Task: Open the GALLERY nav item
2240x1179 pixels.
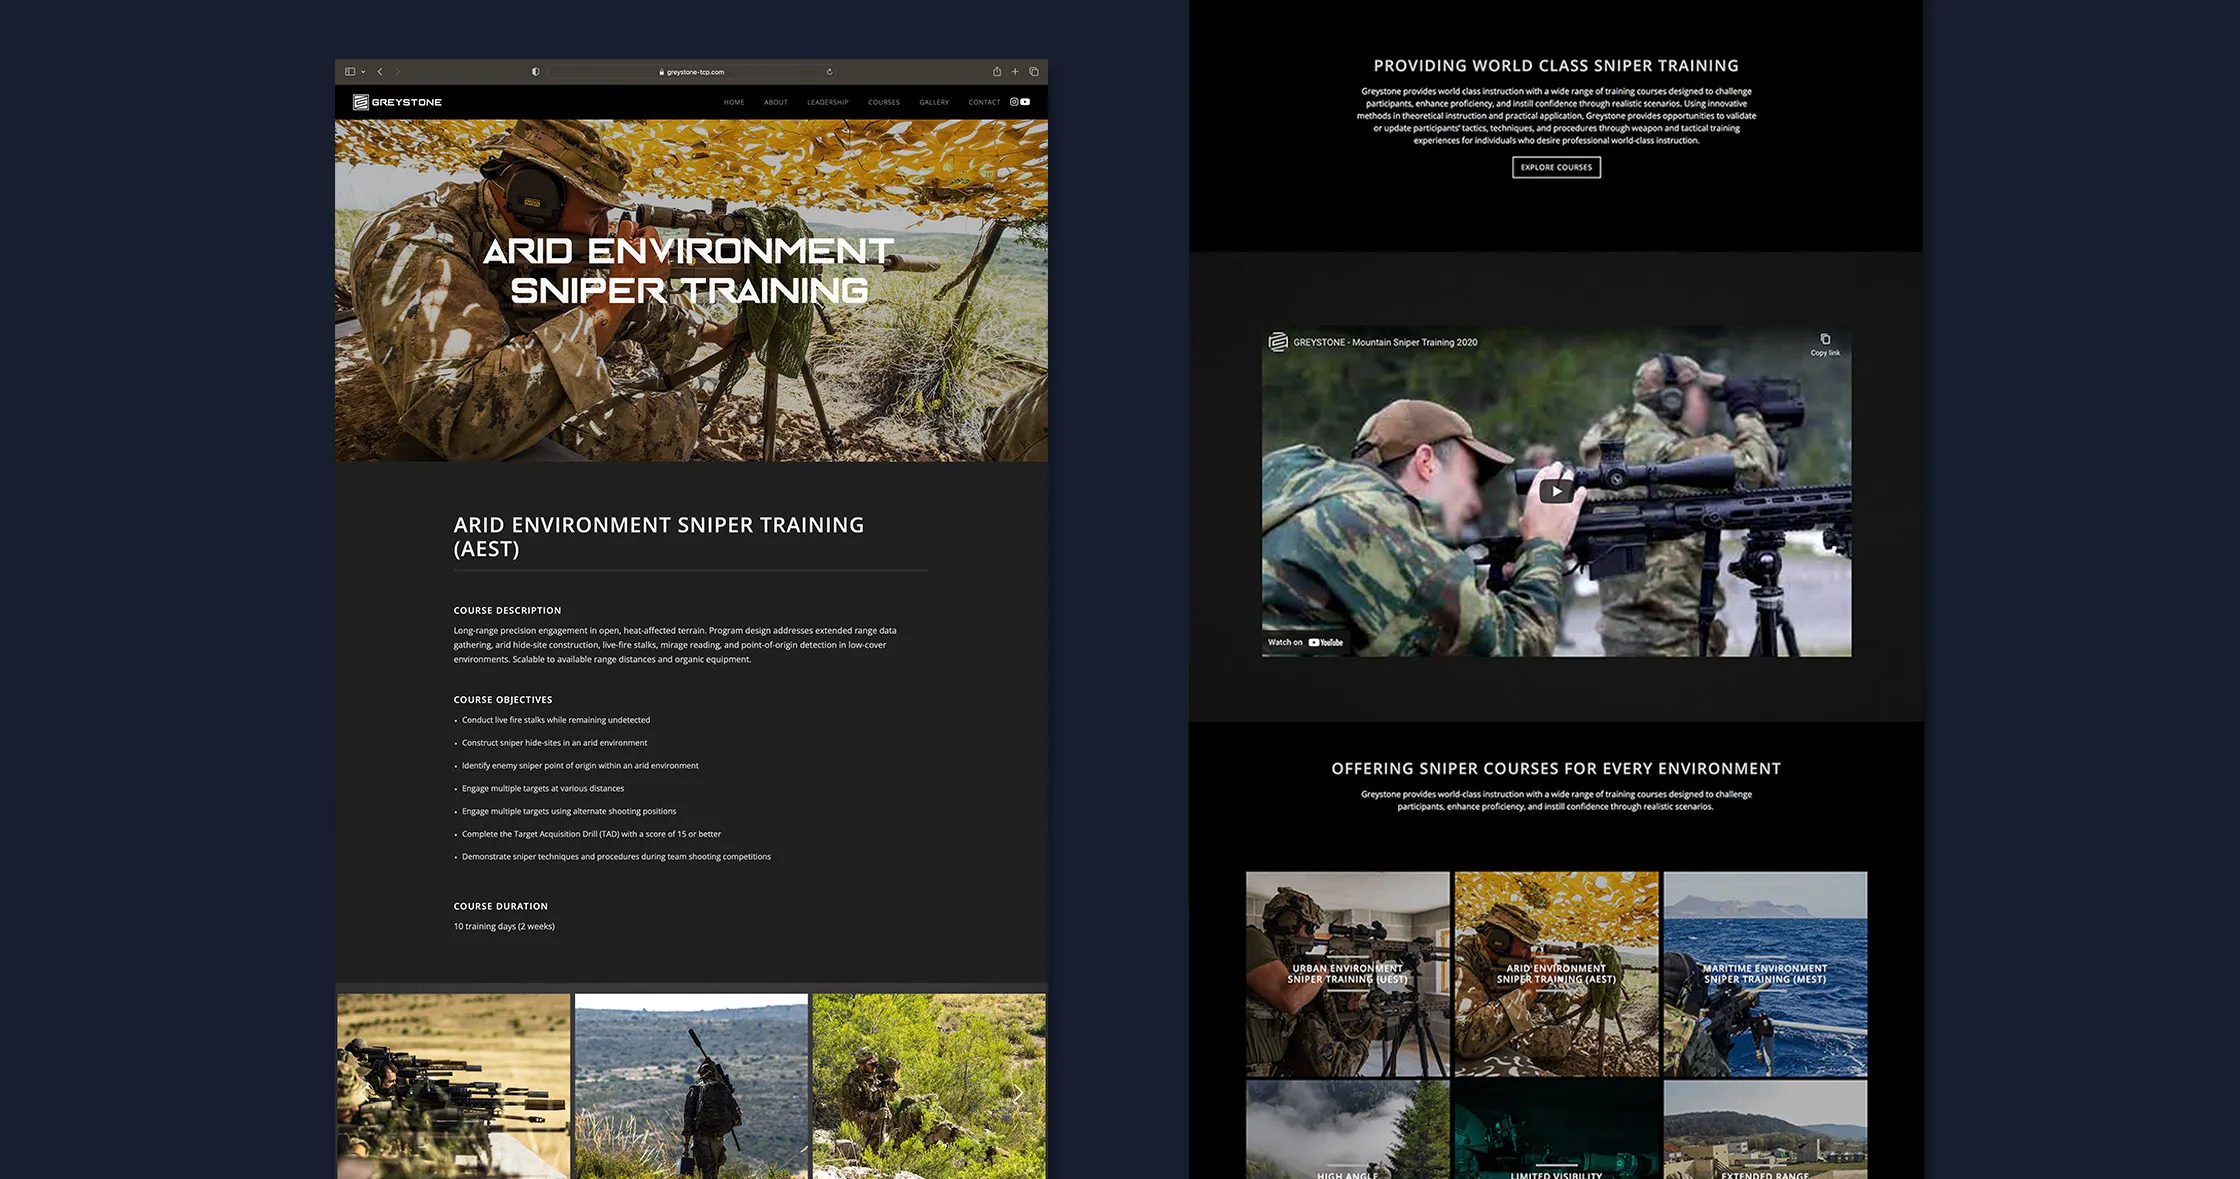Action: tap(934, 102)
